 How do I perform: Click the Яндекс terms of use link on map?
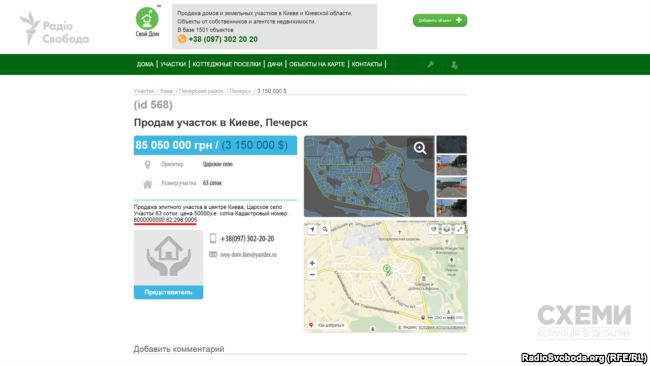click(441, 327)
